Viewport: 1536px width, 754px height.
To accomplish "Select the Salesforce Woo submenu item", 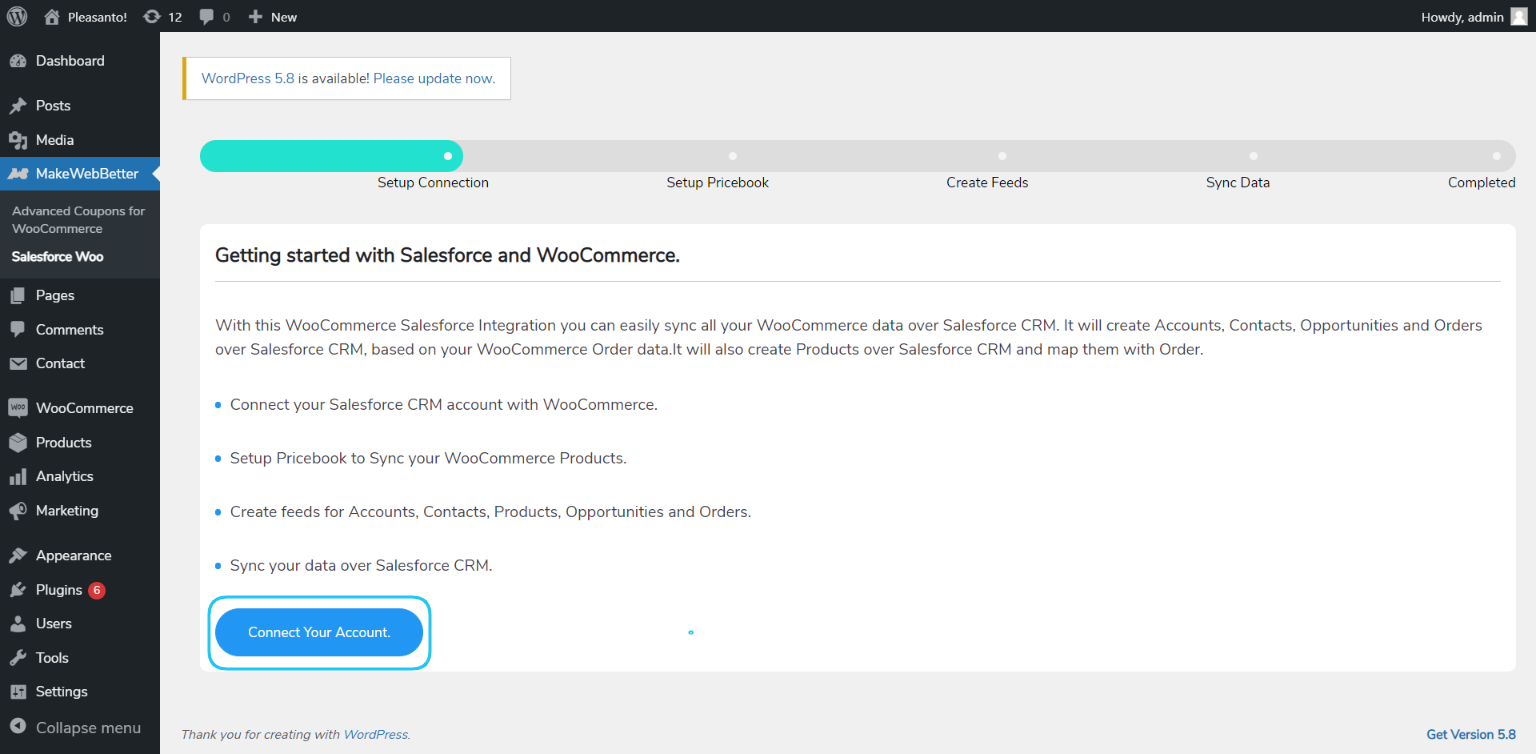I will click(x=57, y=257).
